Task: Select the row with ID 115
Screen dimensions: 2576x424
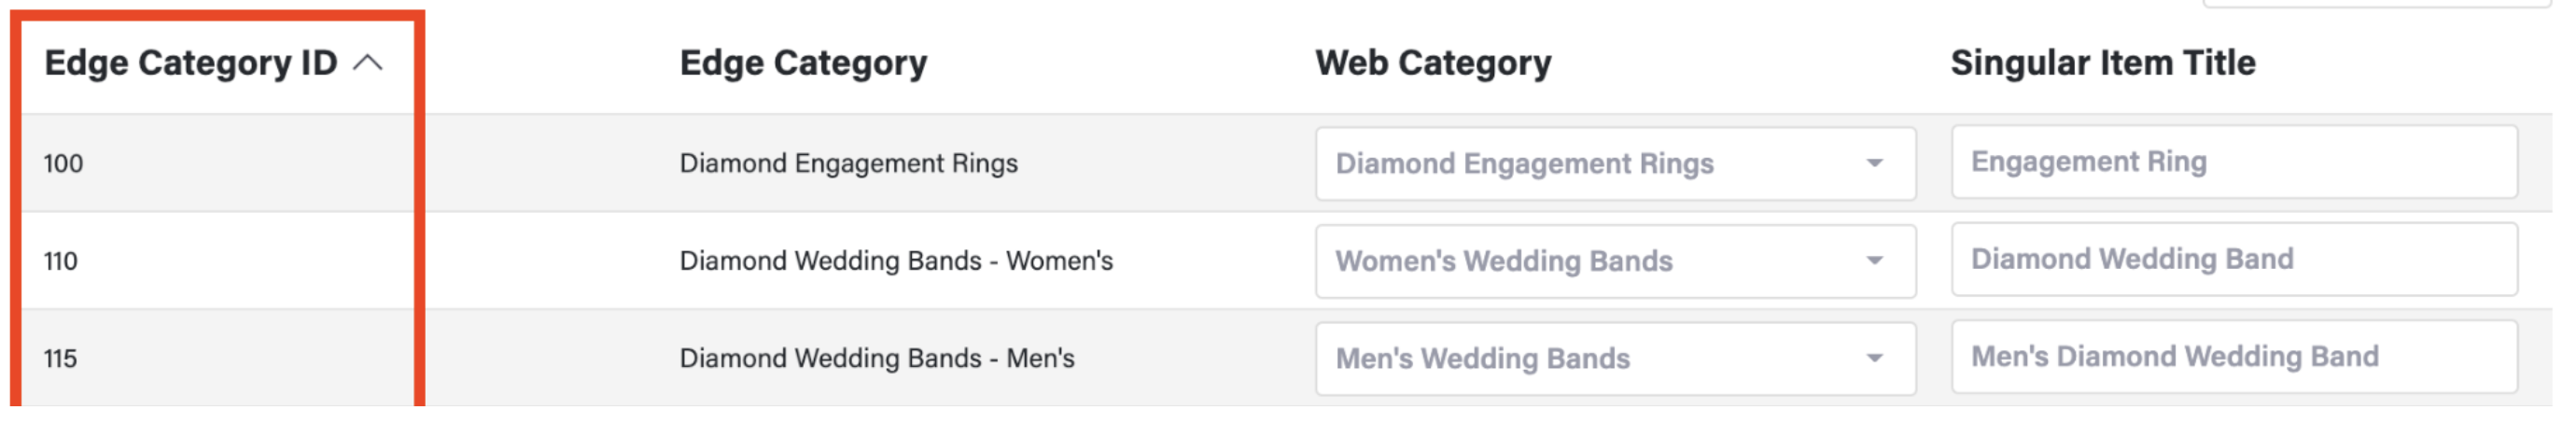Action: [61, 358]
